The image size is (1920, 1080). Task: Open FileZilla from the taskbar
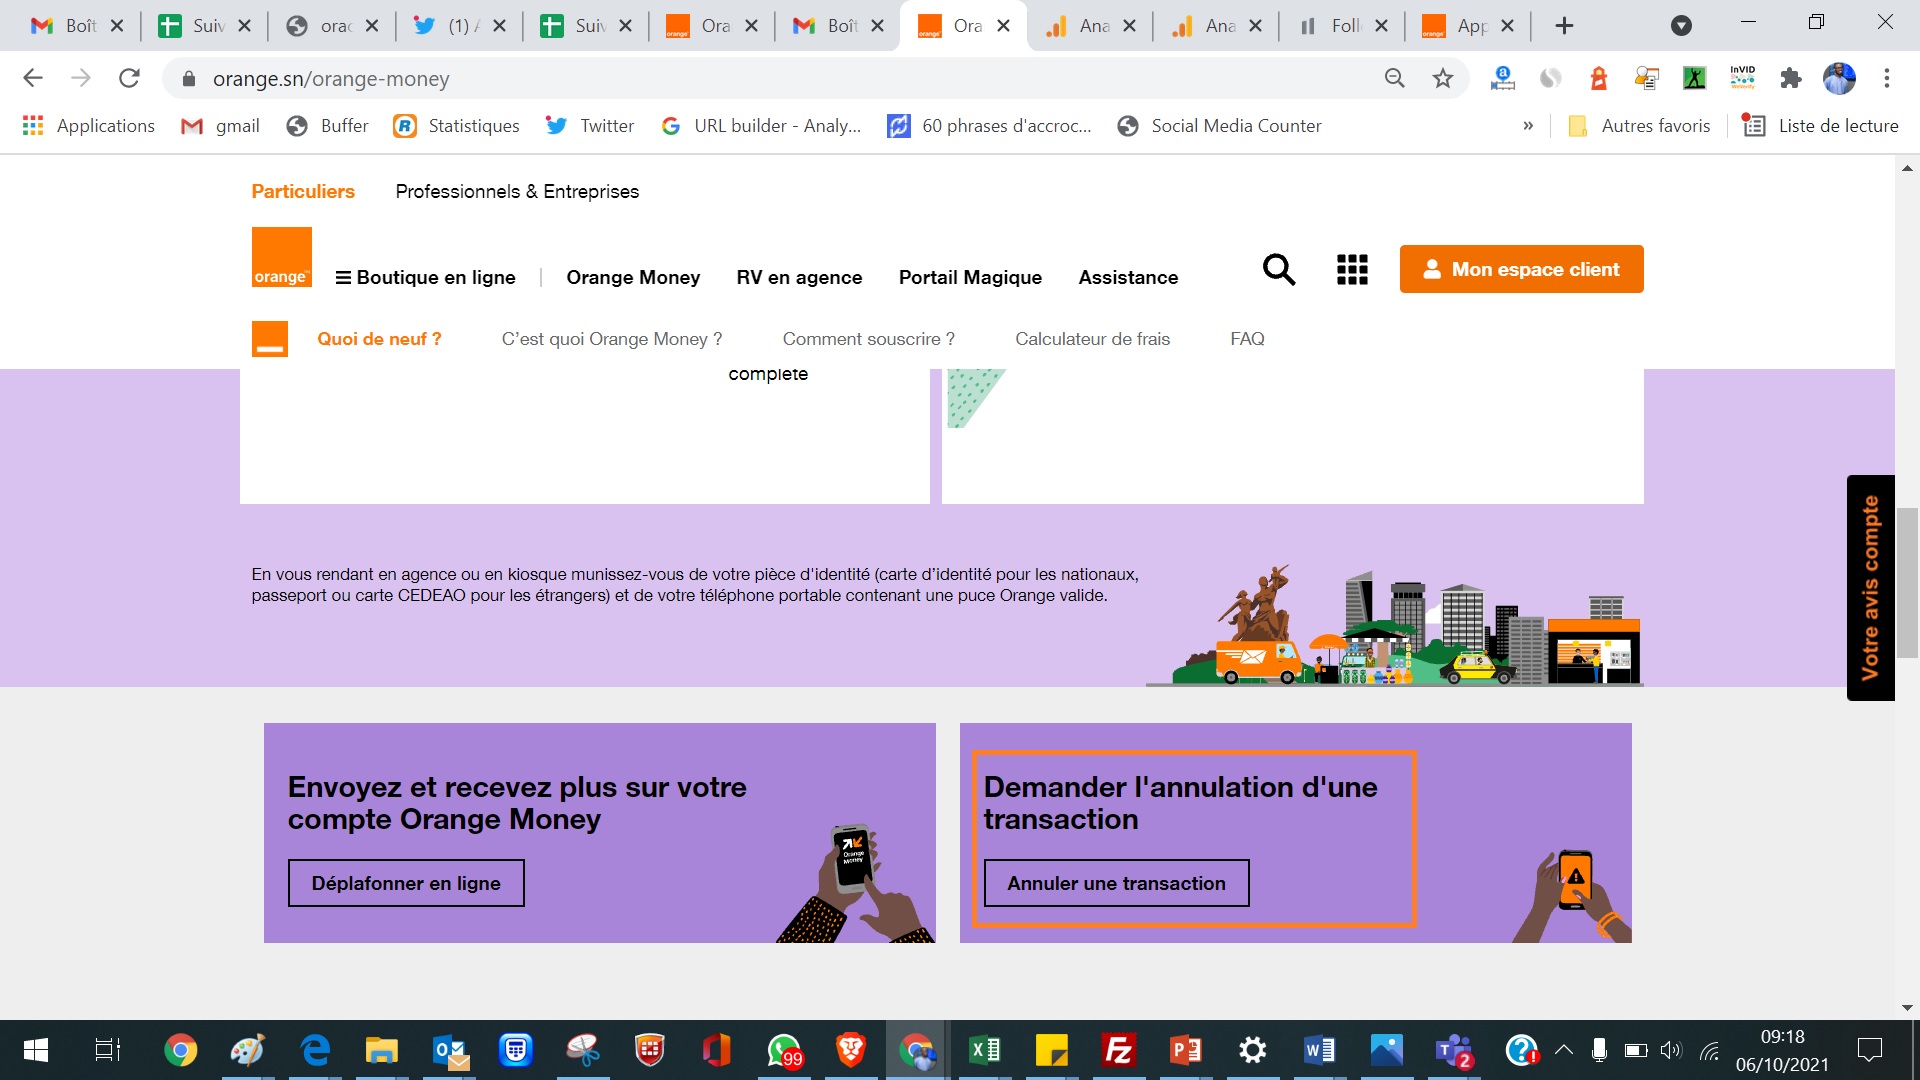(x=1118, y=1050)
